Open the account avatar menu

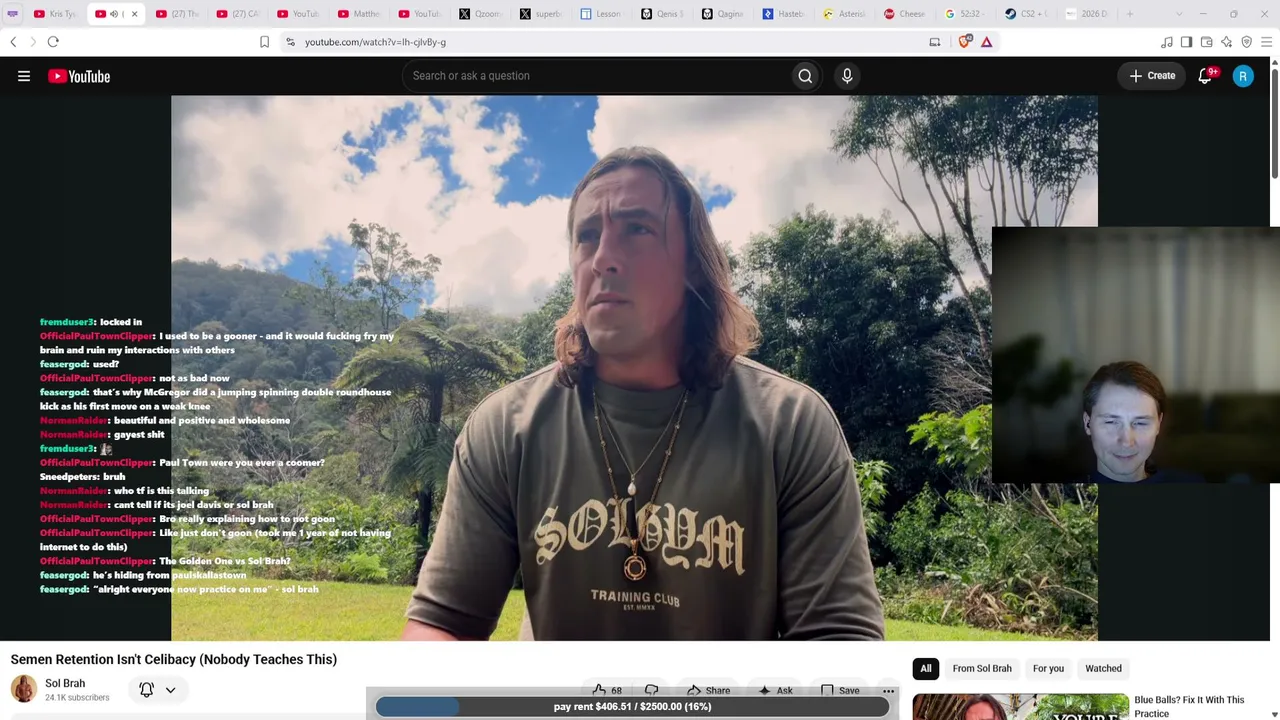coord(1243,76)
